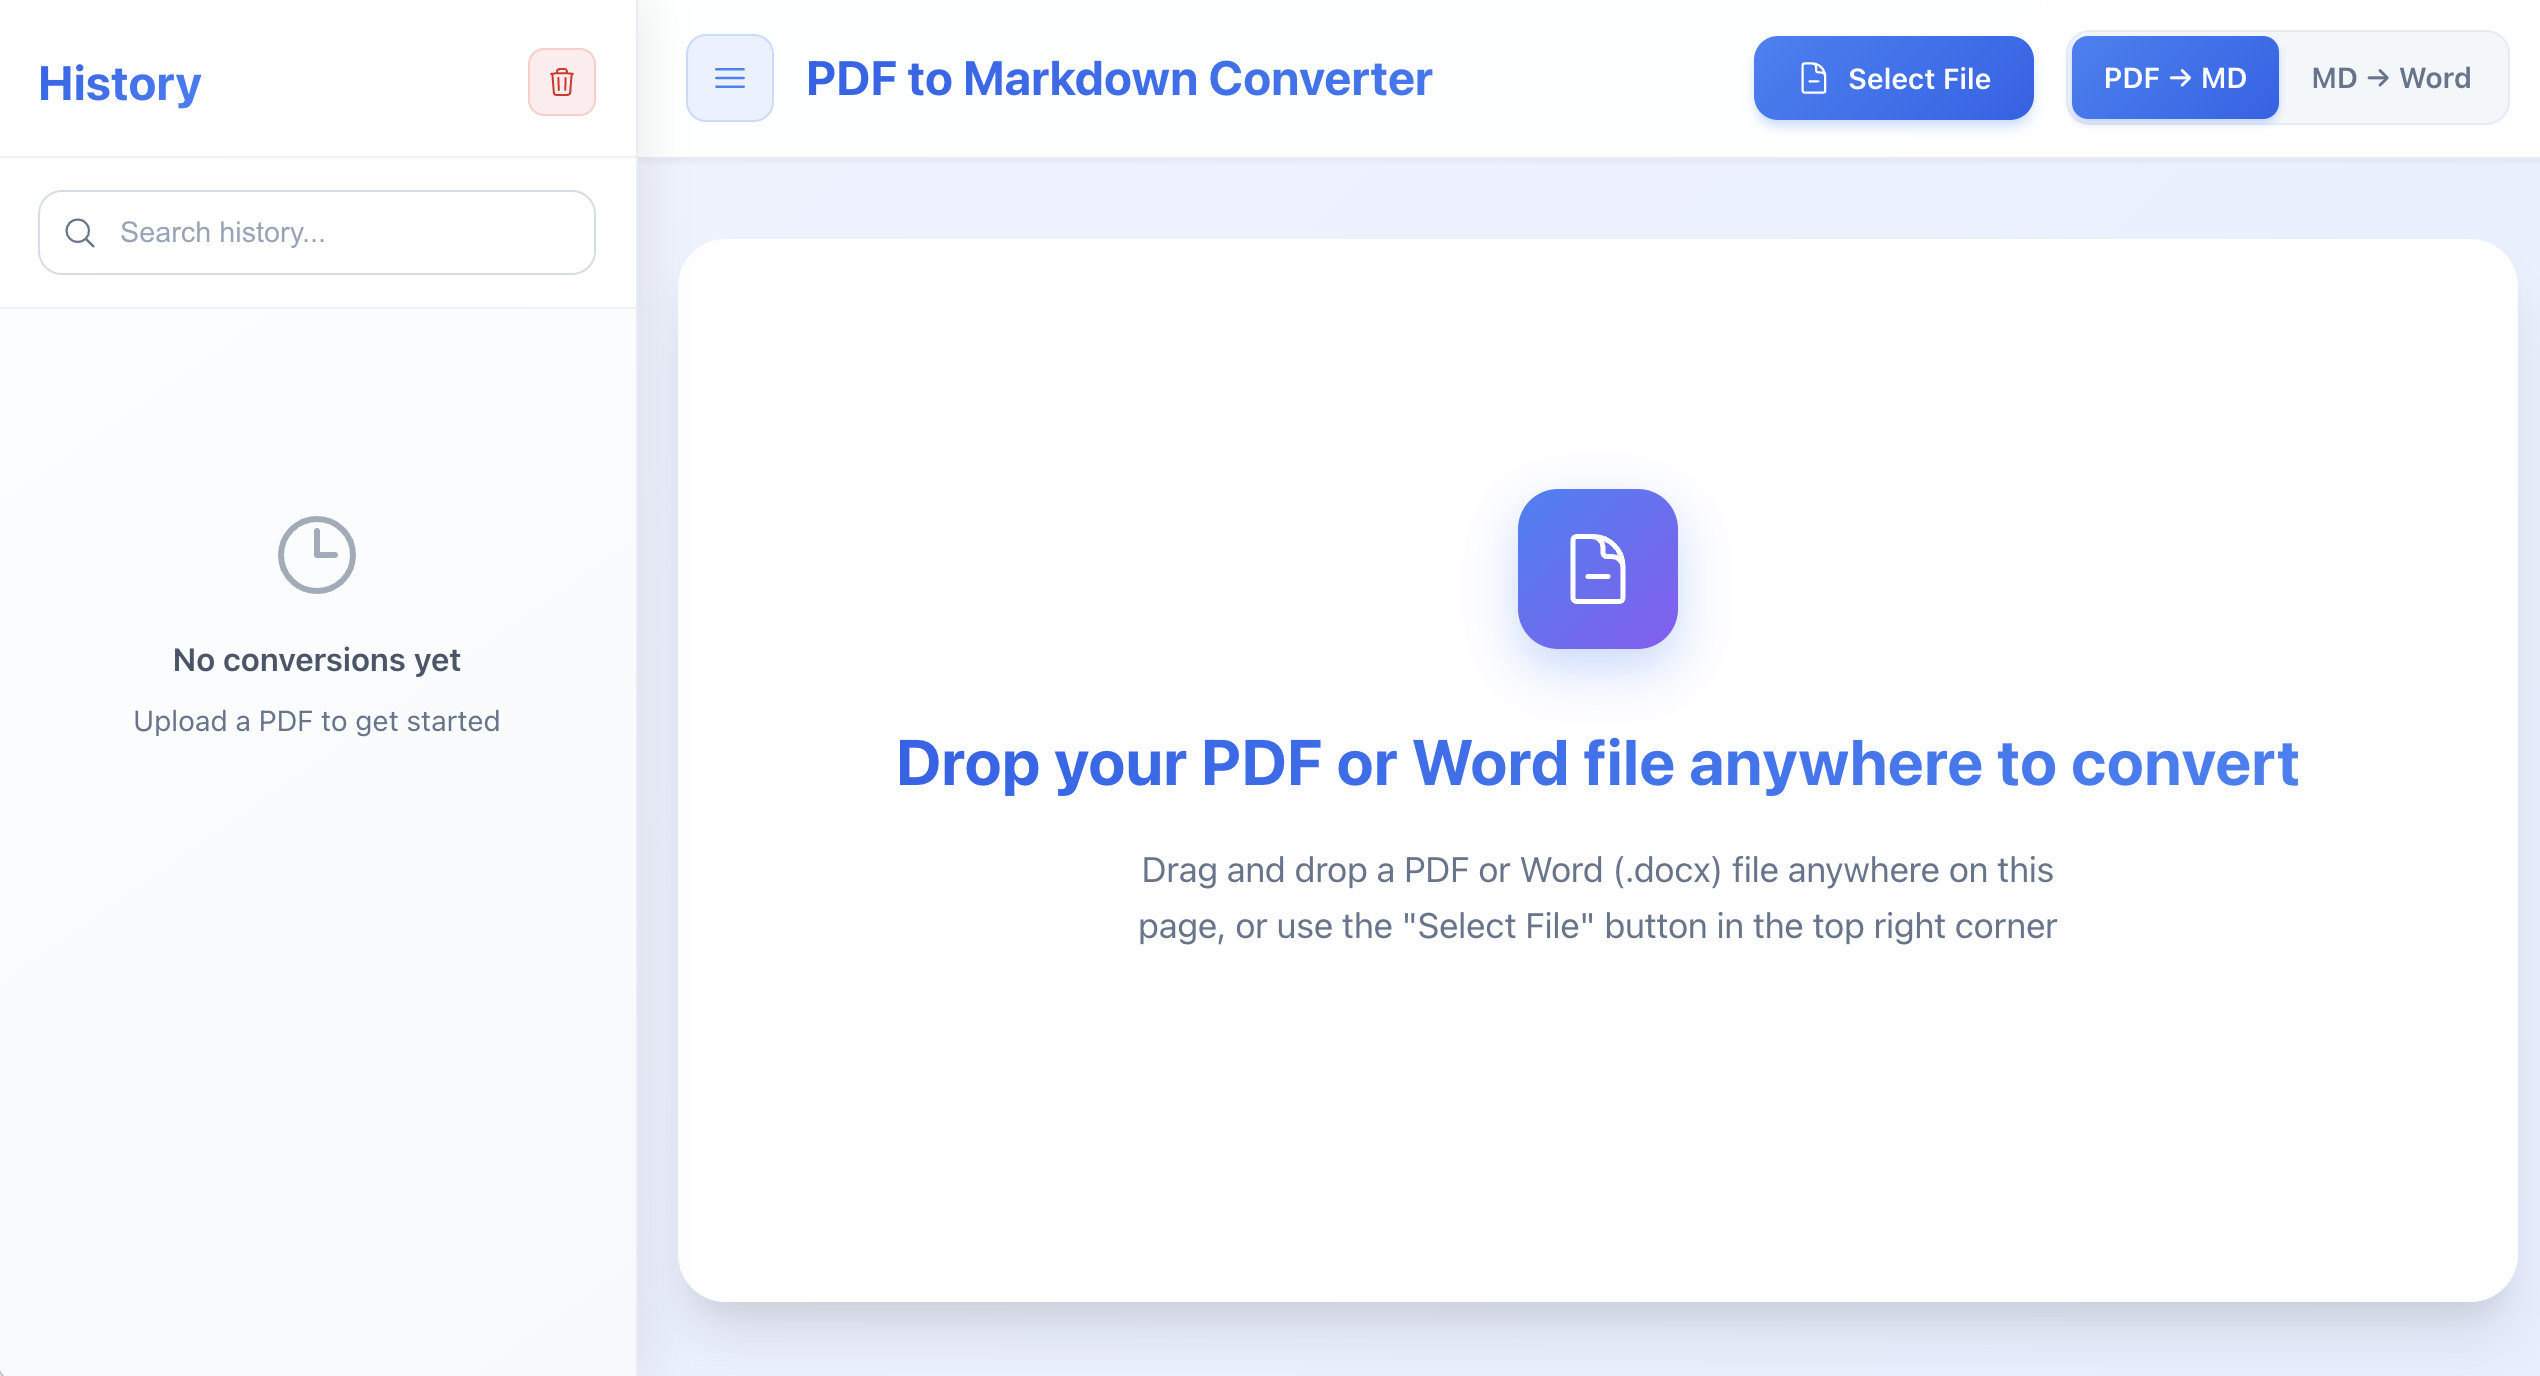Viewport: 2540px width, 1376px height.
Task: Toggle sidebar with the hamburger menu icon
Action: [730, 78]
